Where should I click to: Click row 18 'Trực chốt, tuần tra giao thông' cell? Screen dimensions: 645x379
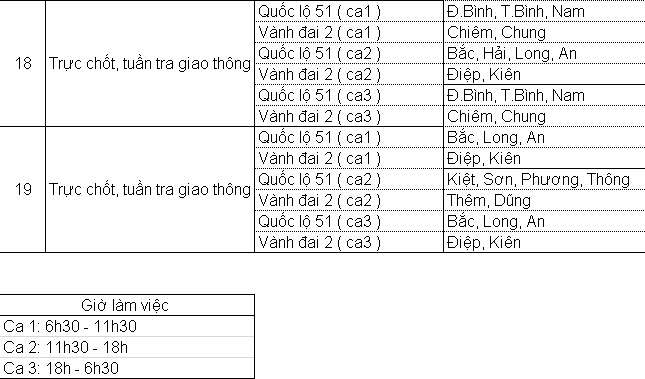[x=150, y=63]
